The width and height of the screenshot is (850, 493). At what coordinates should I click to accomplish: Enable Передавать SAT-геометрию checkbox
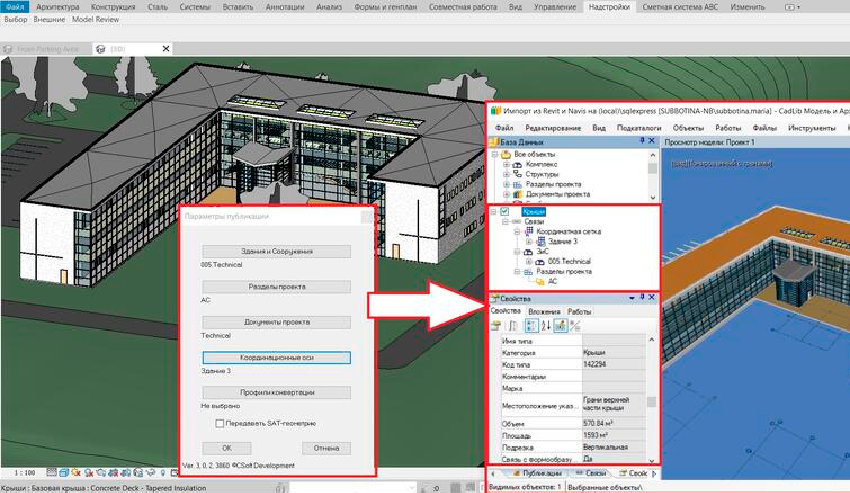click(219, 424)
